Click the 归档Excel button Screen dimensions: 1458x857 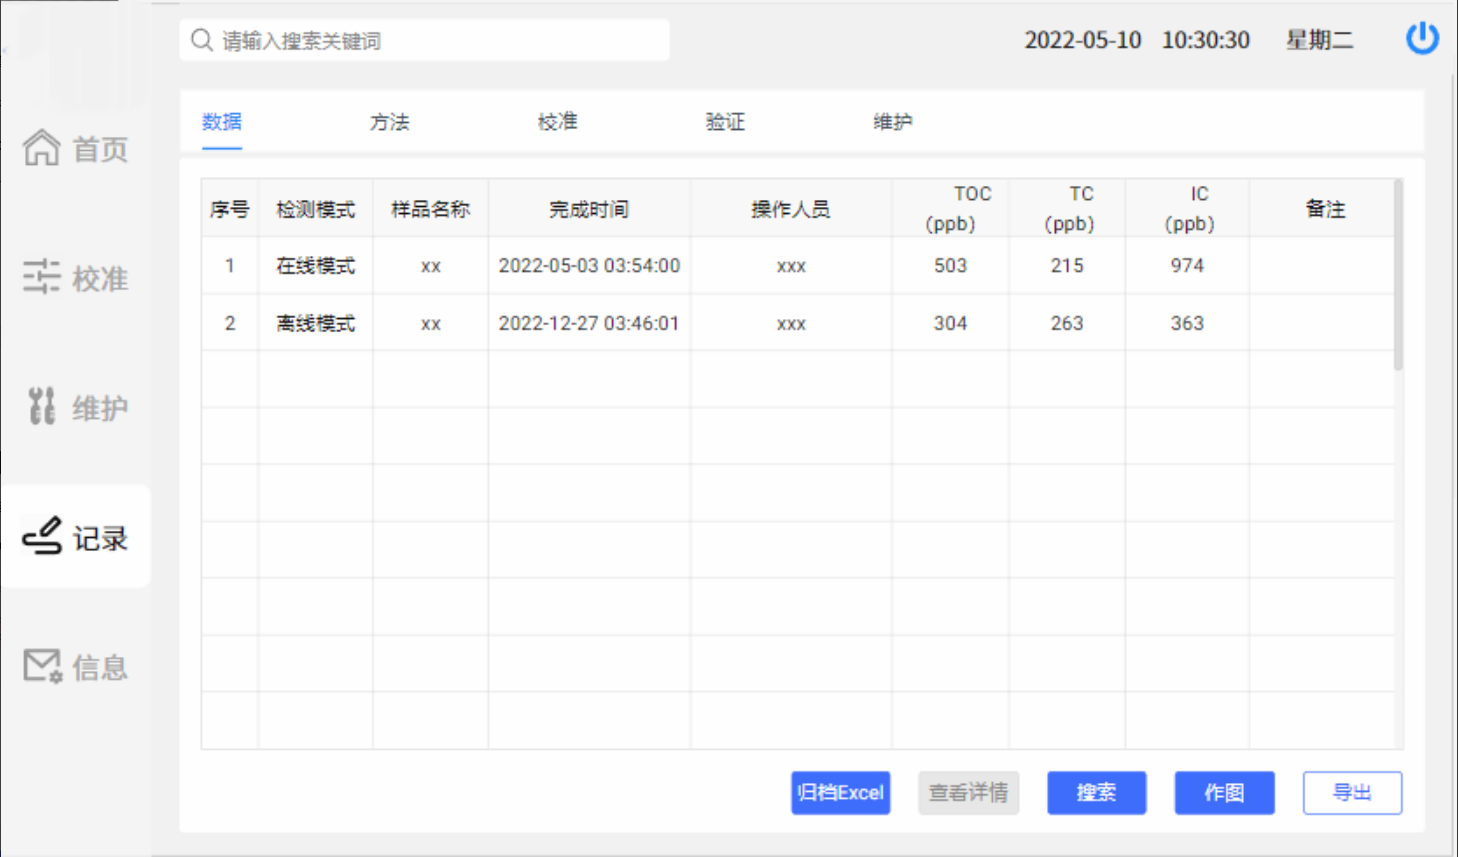click(840, 793)
